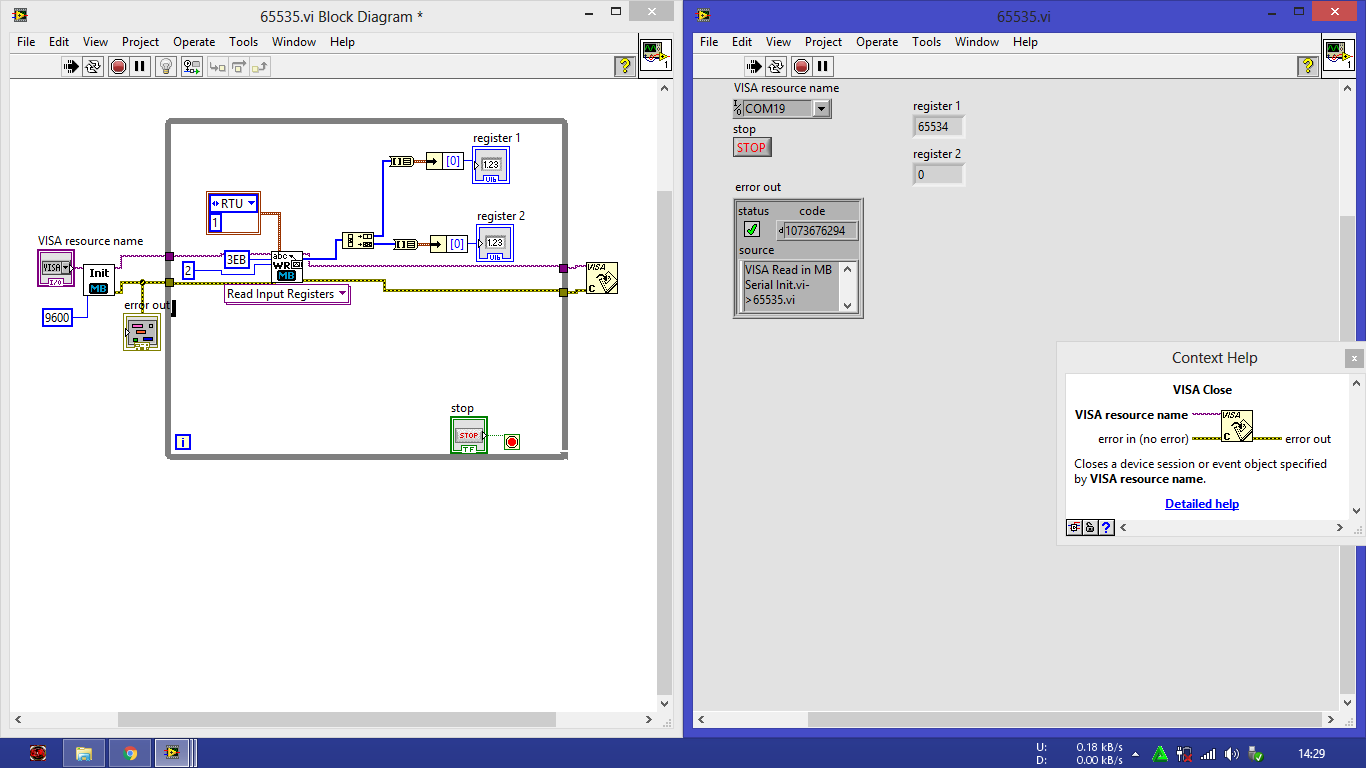Select the VISA resource name terminal

pyautogui.click(x=56, y=269)
